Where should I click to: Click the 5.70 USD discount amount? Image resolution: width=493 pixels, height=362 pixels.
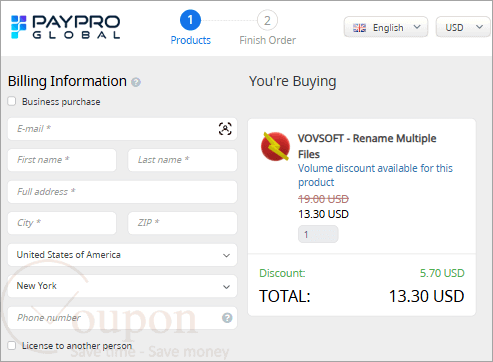pos(442,273)
